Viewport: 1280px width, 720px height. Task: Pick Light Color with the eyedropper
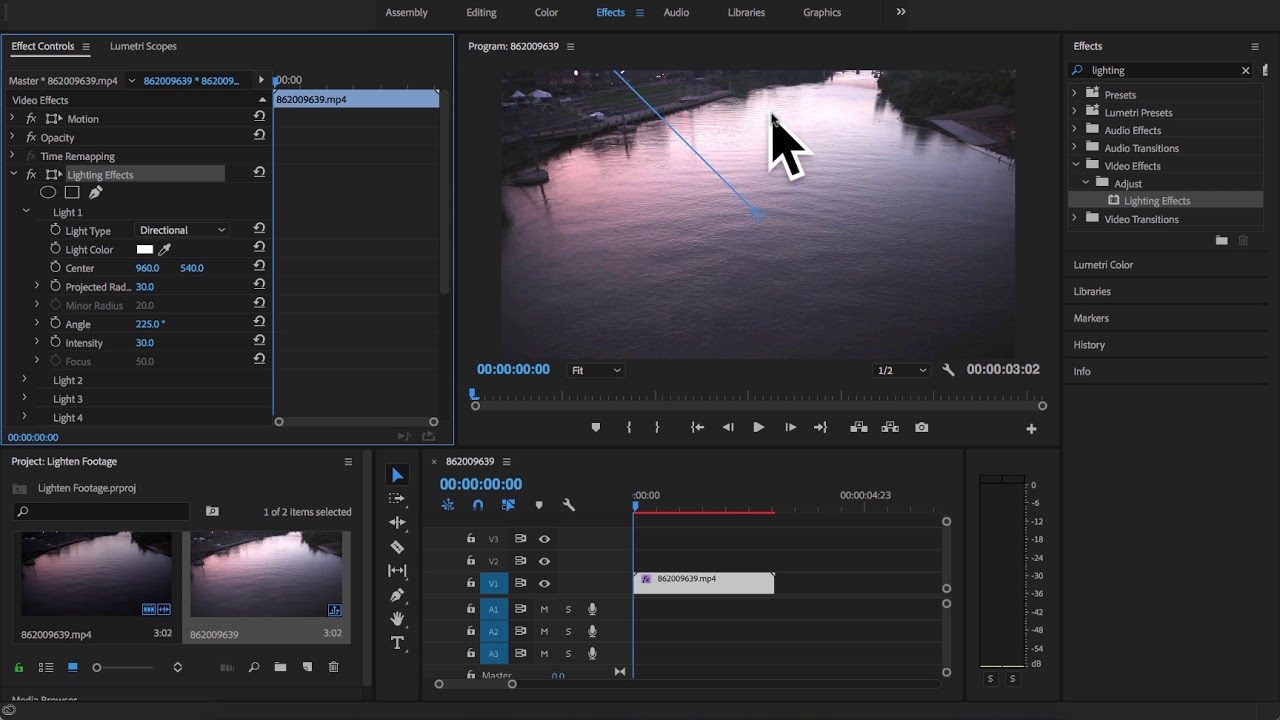tap(165, 249)
